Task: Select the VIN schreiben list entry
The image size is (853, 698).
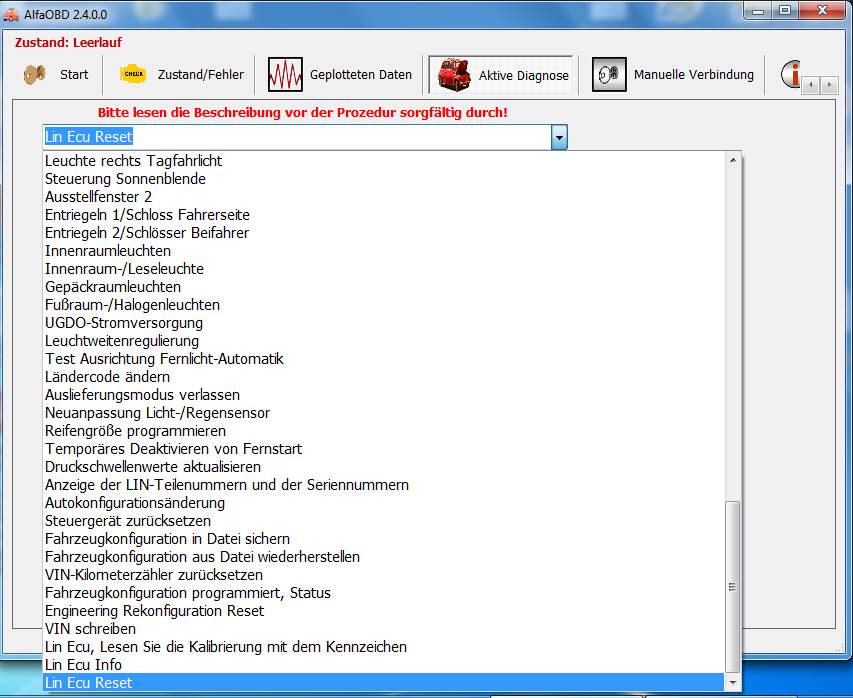Action: click(90, 629)
